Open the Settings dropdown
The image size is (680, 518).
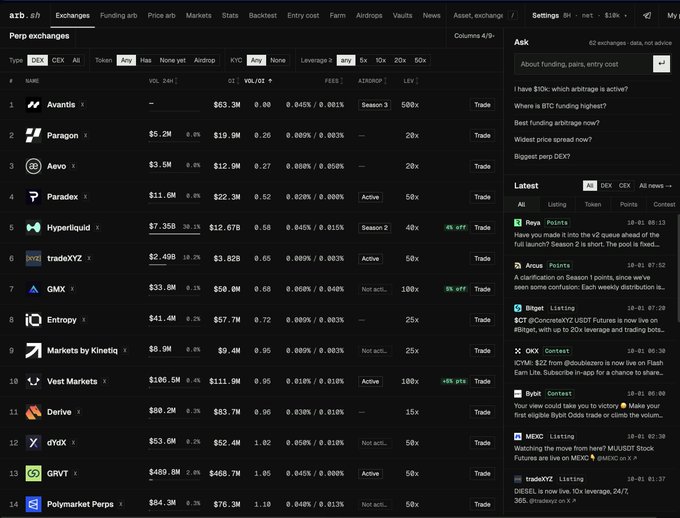(x=579, y=15)
